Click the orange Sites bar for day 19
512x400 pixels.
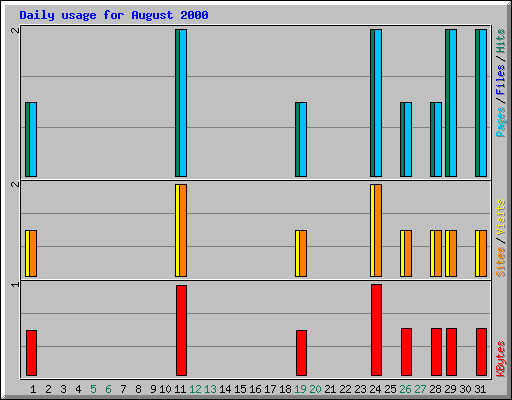point(303,253)
